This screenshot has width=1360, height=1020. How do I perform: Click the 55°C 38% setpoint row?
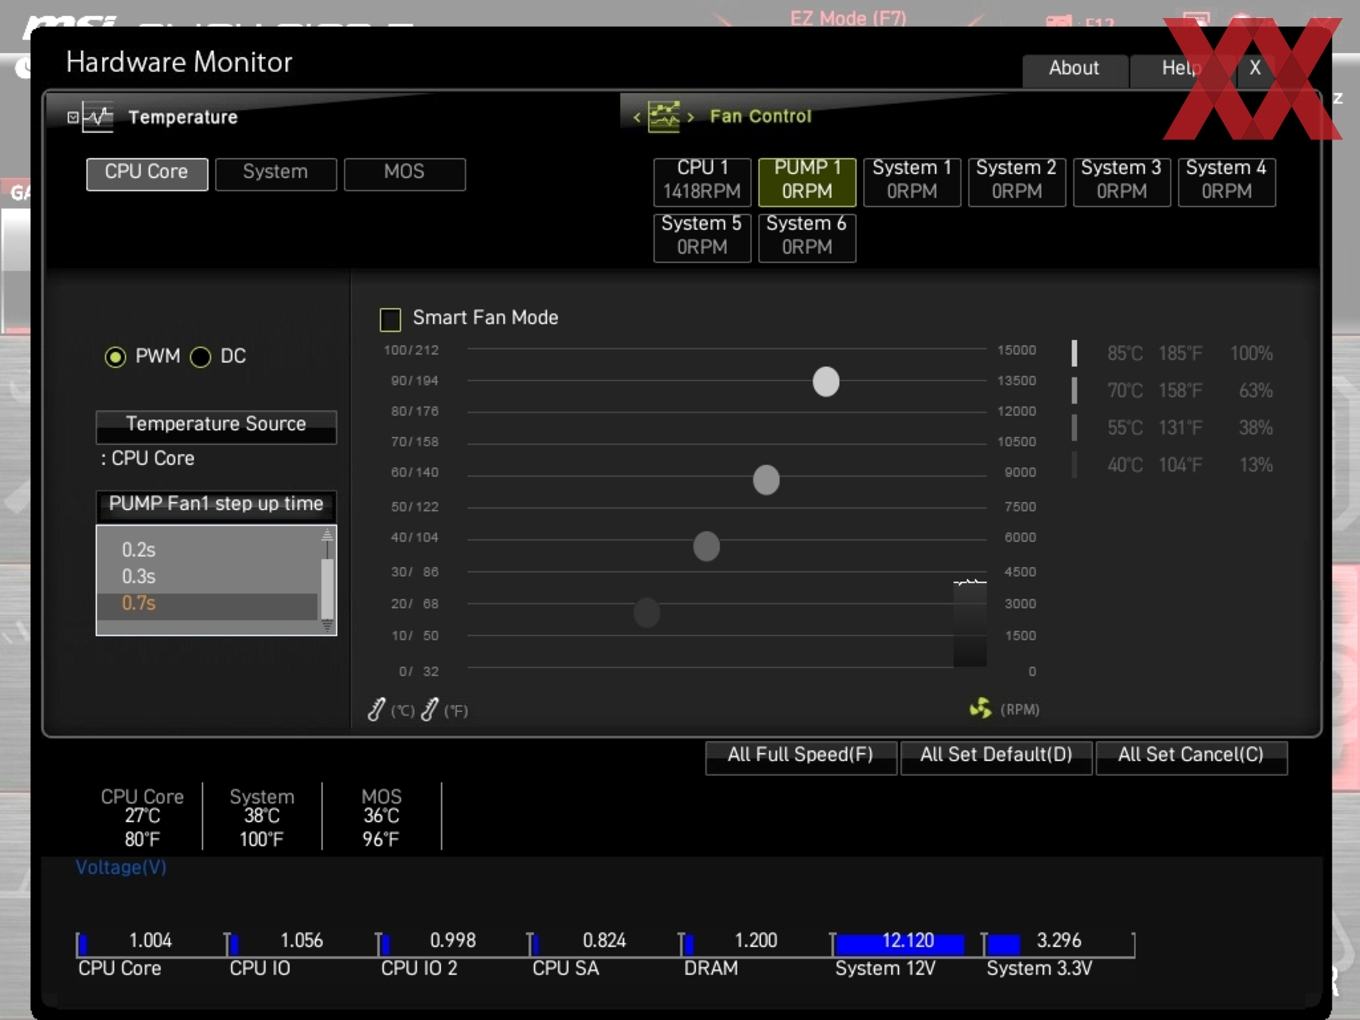pos(1174,428)
